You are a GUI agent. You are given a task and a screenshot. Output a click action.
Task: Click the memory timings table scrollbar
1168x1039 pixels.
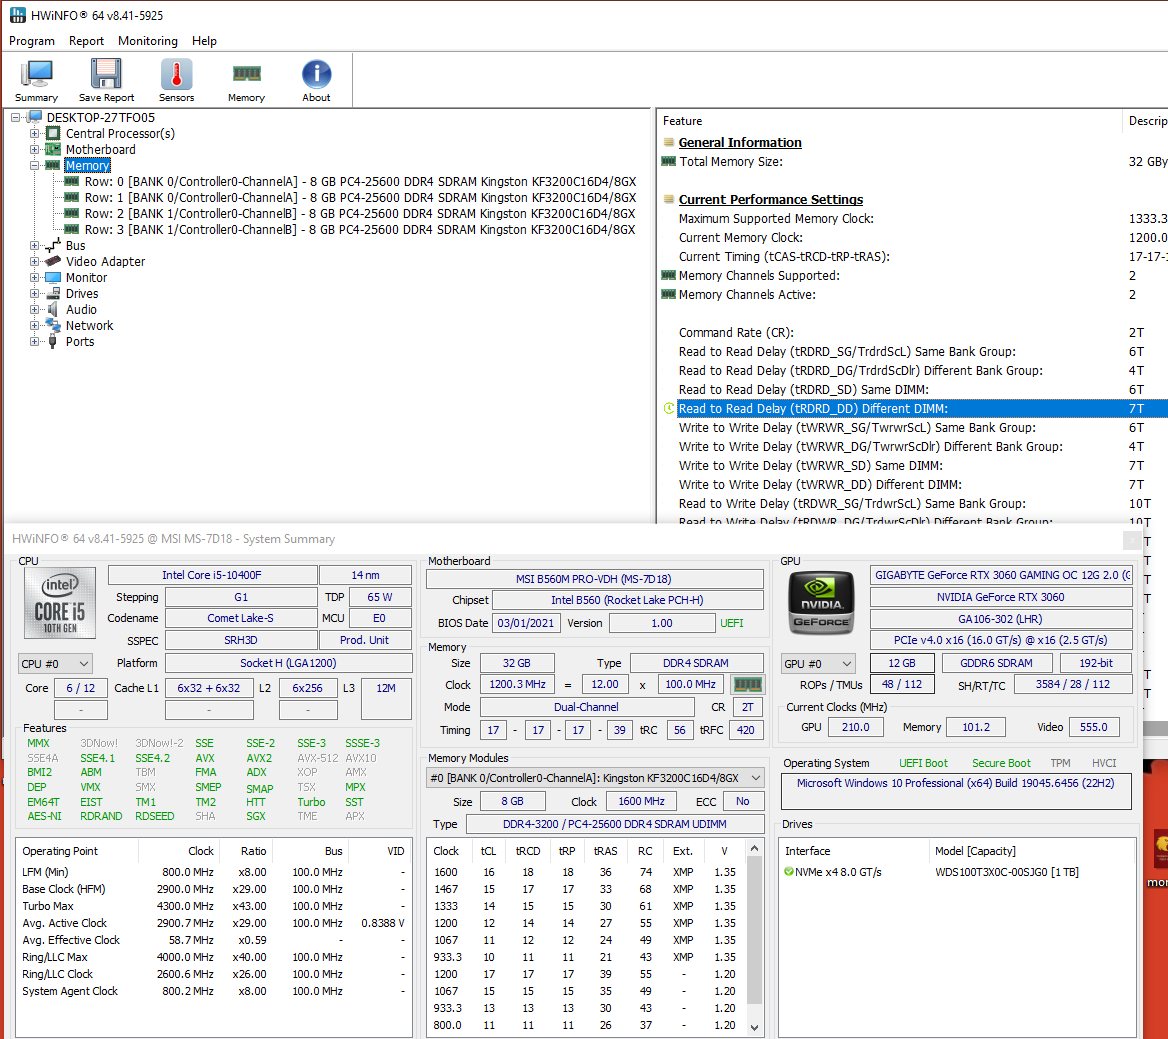(x=755, y=930)
